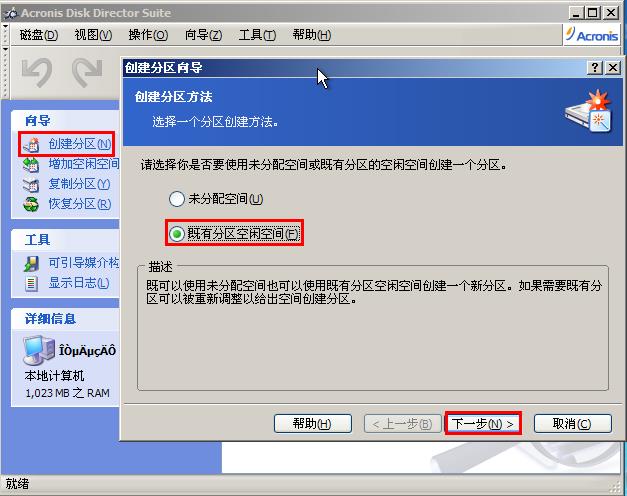
Task: Click the 显示日志 log icon
Action: pyautogui.click(x=31, y=284)
